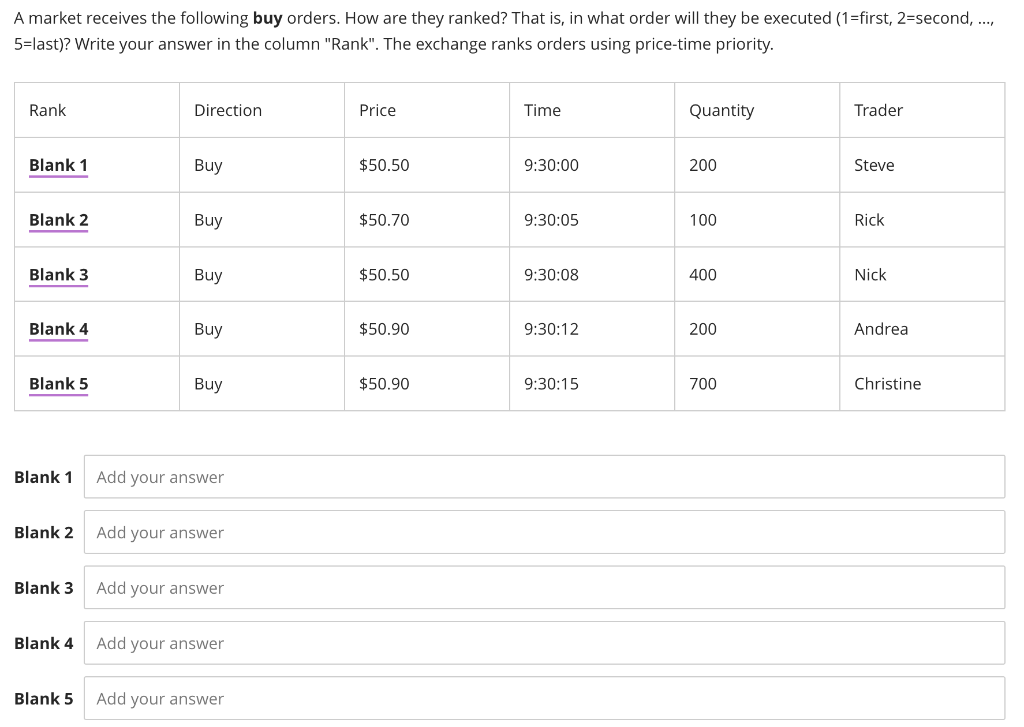Click Andrea's time cell showing 9:30:12
The height and width of the screenshot is (727, 1024).
coord(551,329)
